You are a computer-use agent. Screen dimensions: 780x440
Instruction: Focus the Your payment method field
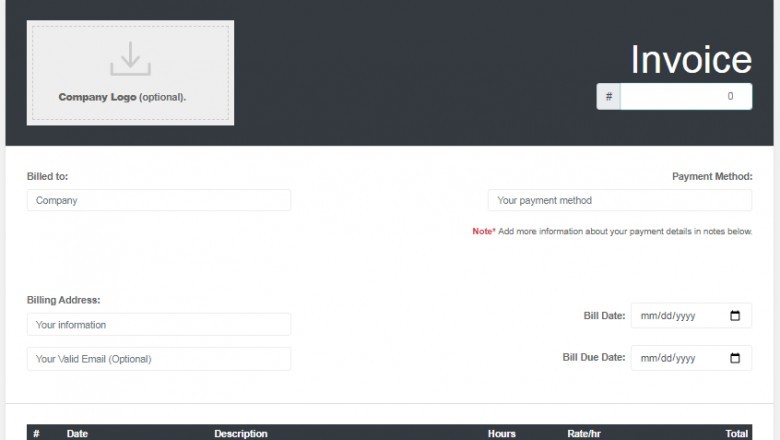620,200
